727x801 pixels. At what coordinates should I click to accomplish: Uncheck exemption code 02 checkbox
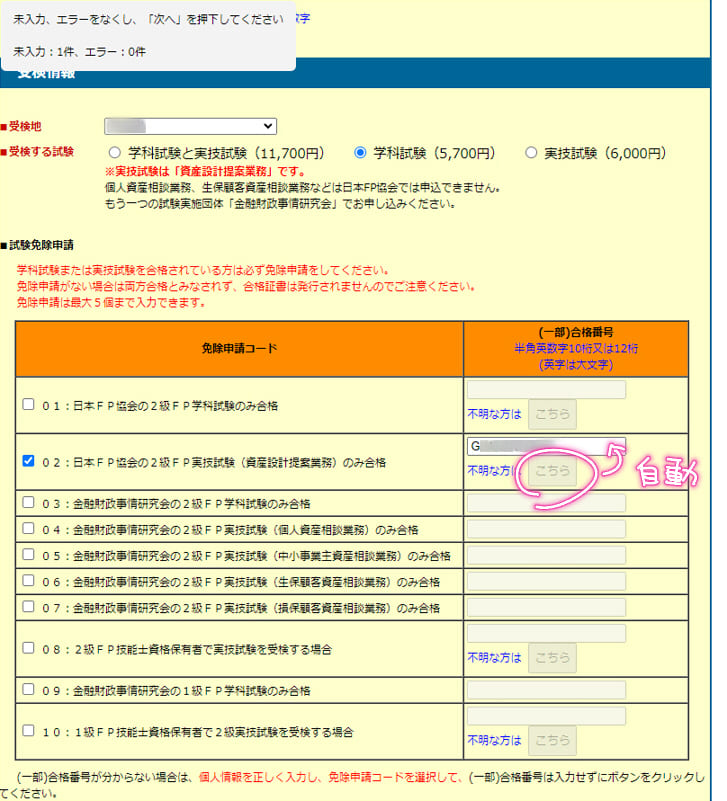(x=28, y=462)
